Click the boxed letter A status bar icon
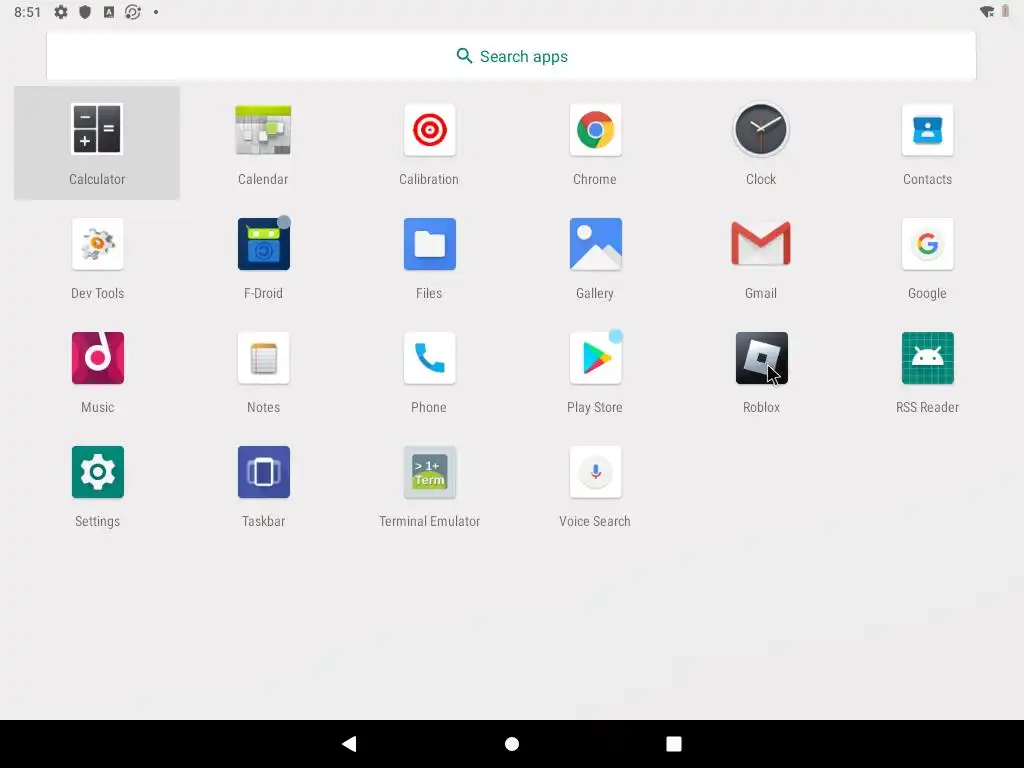Screen dimensions: 1024x768 109,12
